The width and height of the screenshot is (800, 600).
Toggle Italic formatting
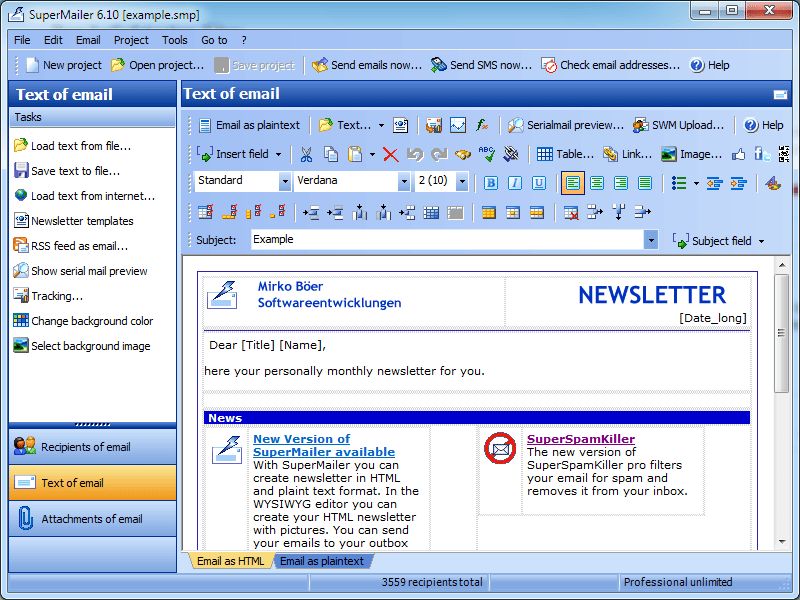(x=515, y=183)
